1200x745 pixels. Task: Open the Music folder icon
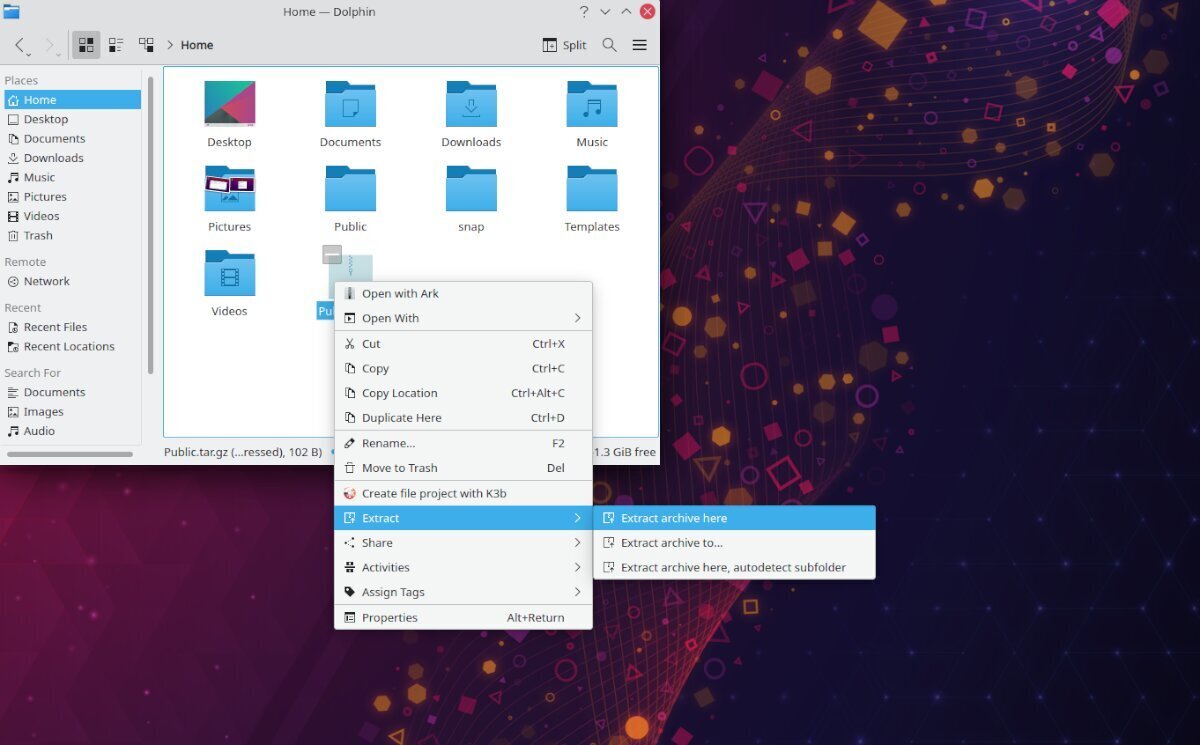[x=592, y=105]
